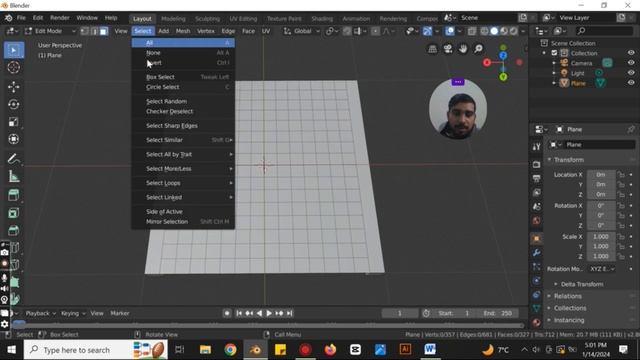Choose the Move tool
Image resolution: width=640 pixels, height=360 pixels.
pyautogui.click(x=14, y=87)
